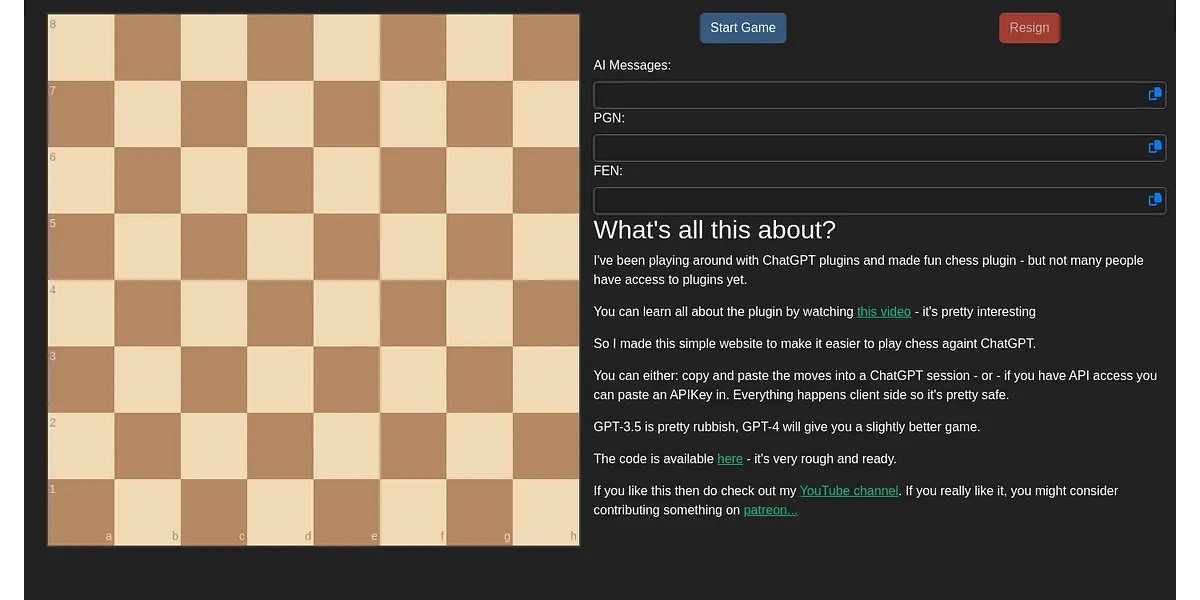This screenshot has width=1200, height=600.
Task: Click the "What's all this about?" heading
Action: pos(714,230)
